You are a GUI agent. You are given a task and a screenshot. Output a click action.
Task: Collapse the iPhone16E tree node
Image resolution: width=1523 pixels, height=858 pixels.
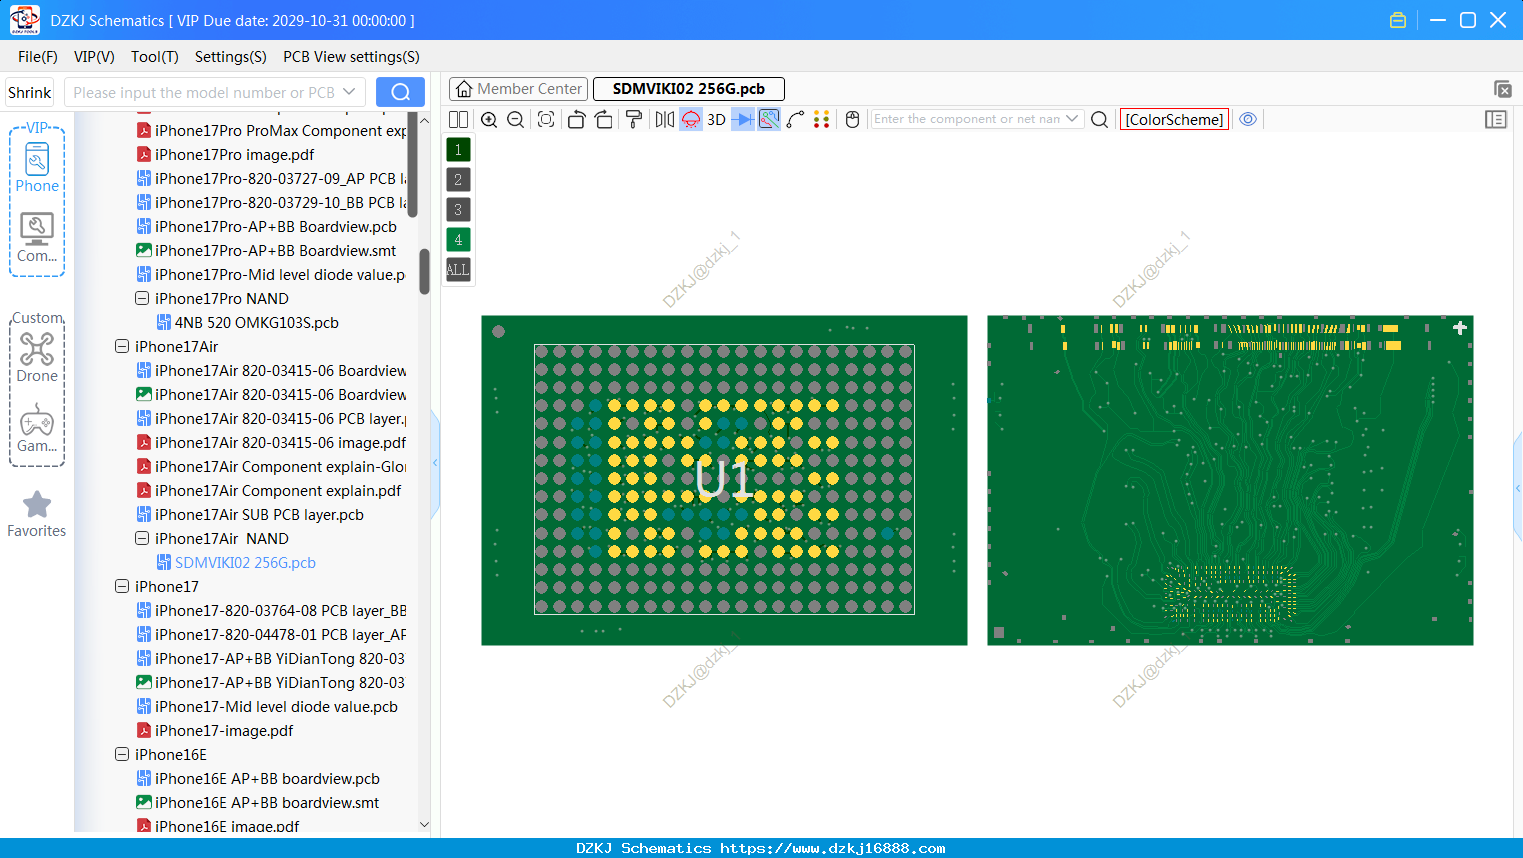pos(122,755)
